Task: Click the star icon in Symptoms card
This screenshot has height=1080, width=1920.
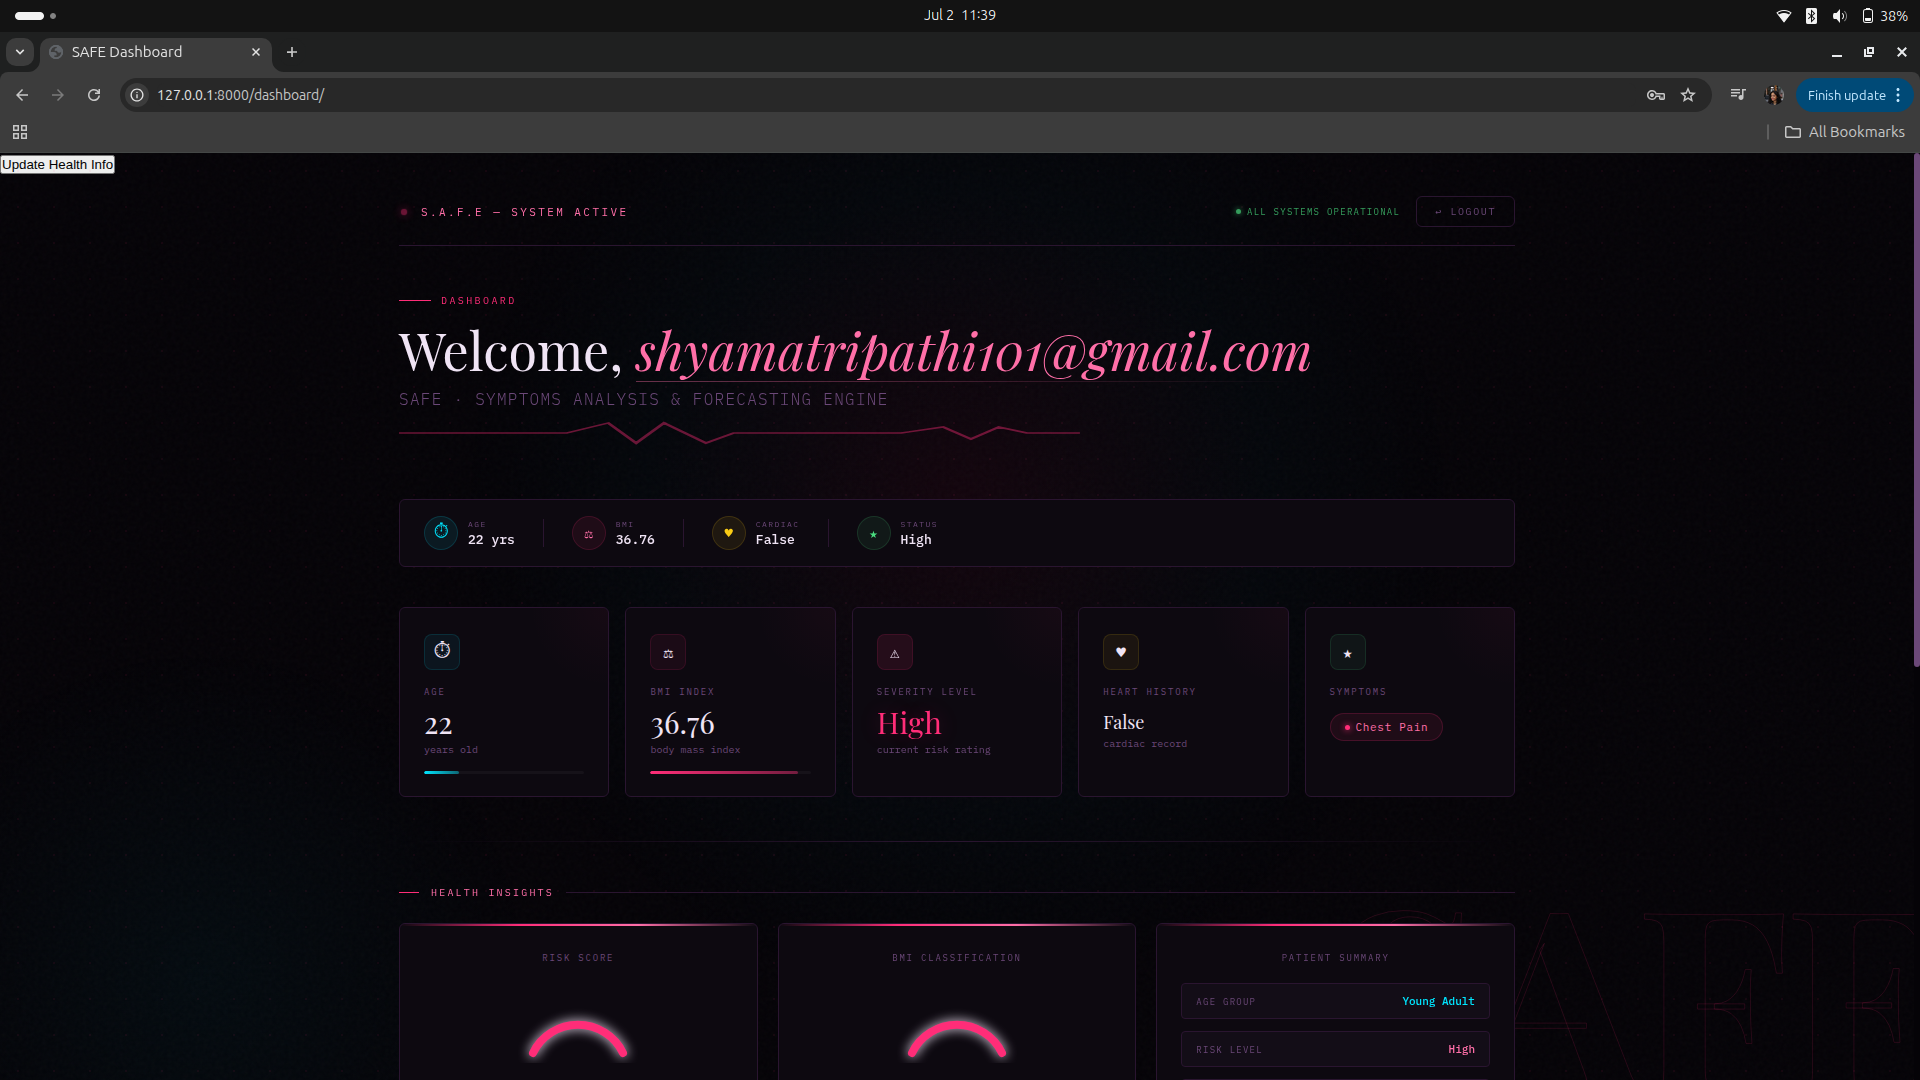Action: [1347, 653]
